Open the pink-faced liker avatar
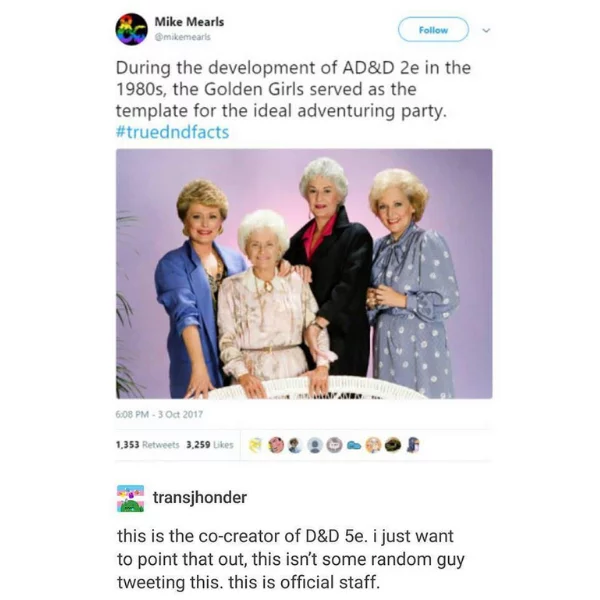 pyautogui.click(x=276, y=445)
